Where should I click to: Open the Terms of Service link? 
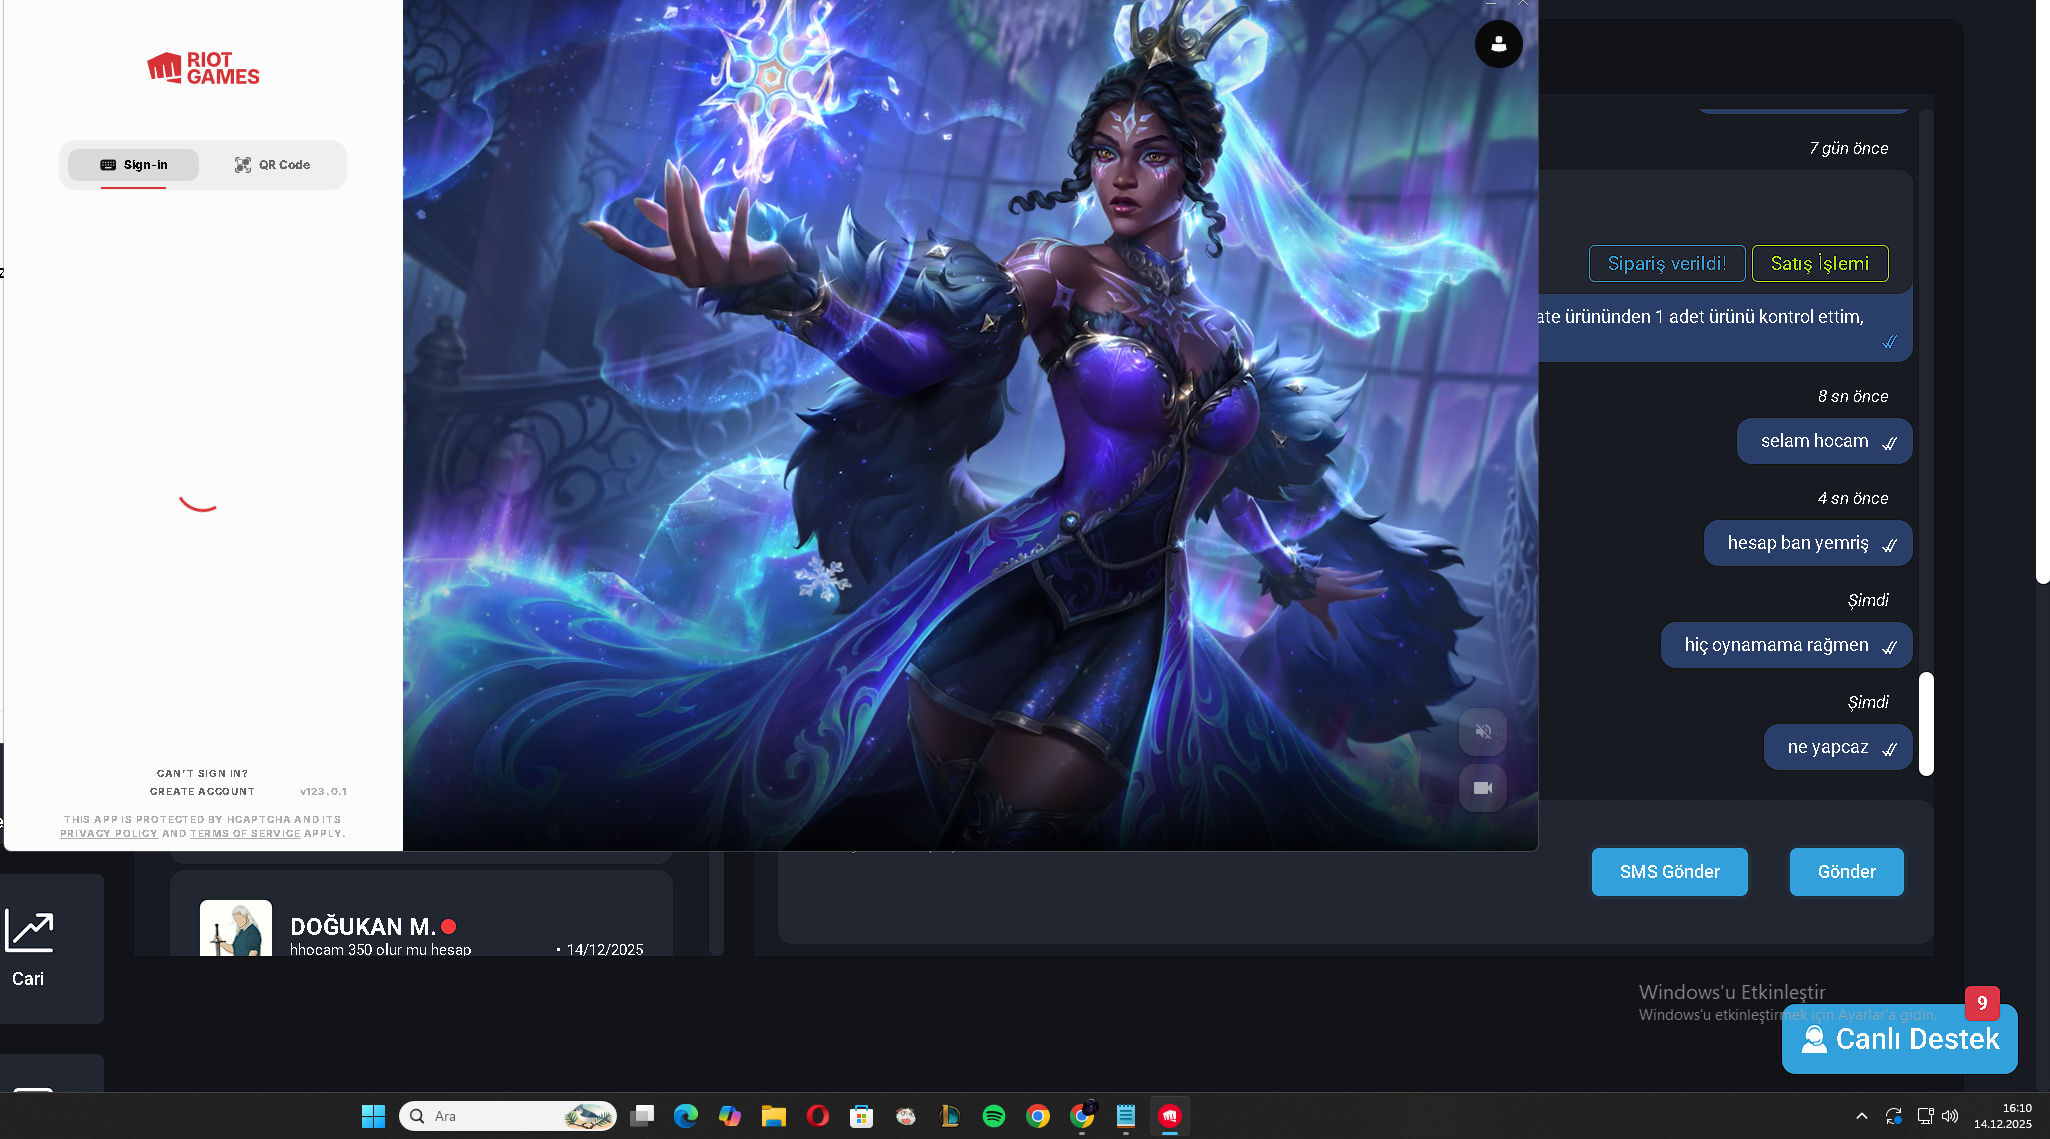pos(245,833)
